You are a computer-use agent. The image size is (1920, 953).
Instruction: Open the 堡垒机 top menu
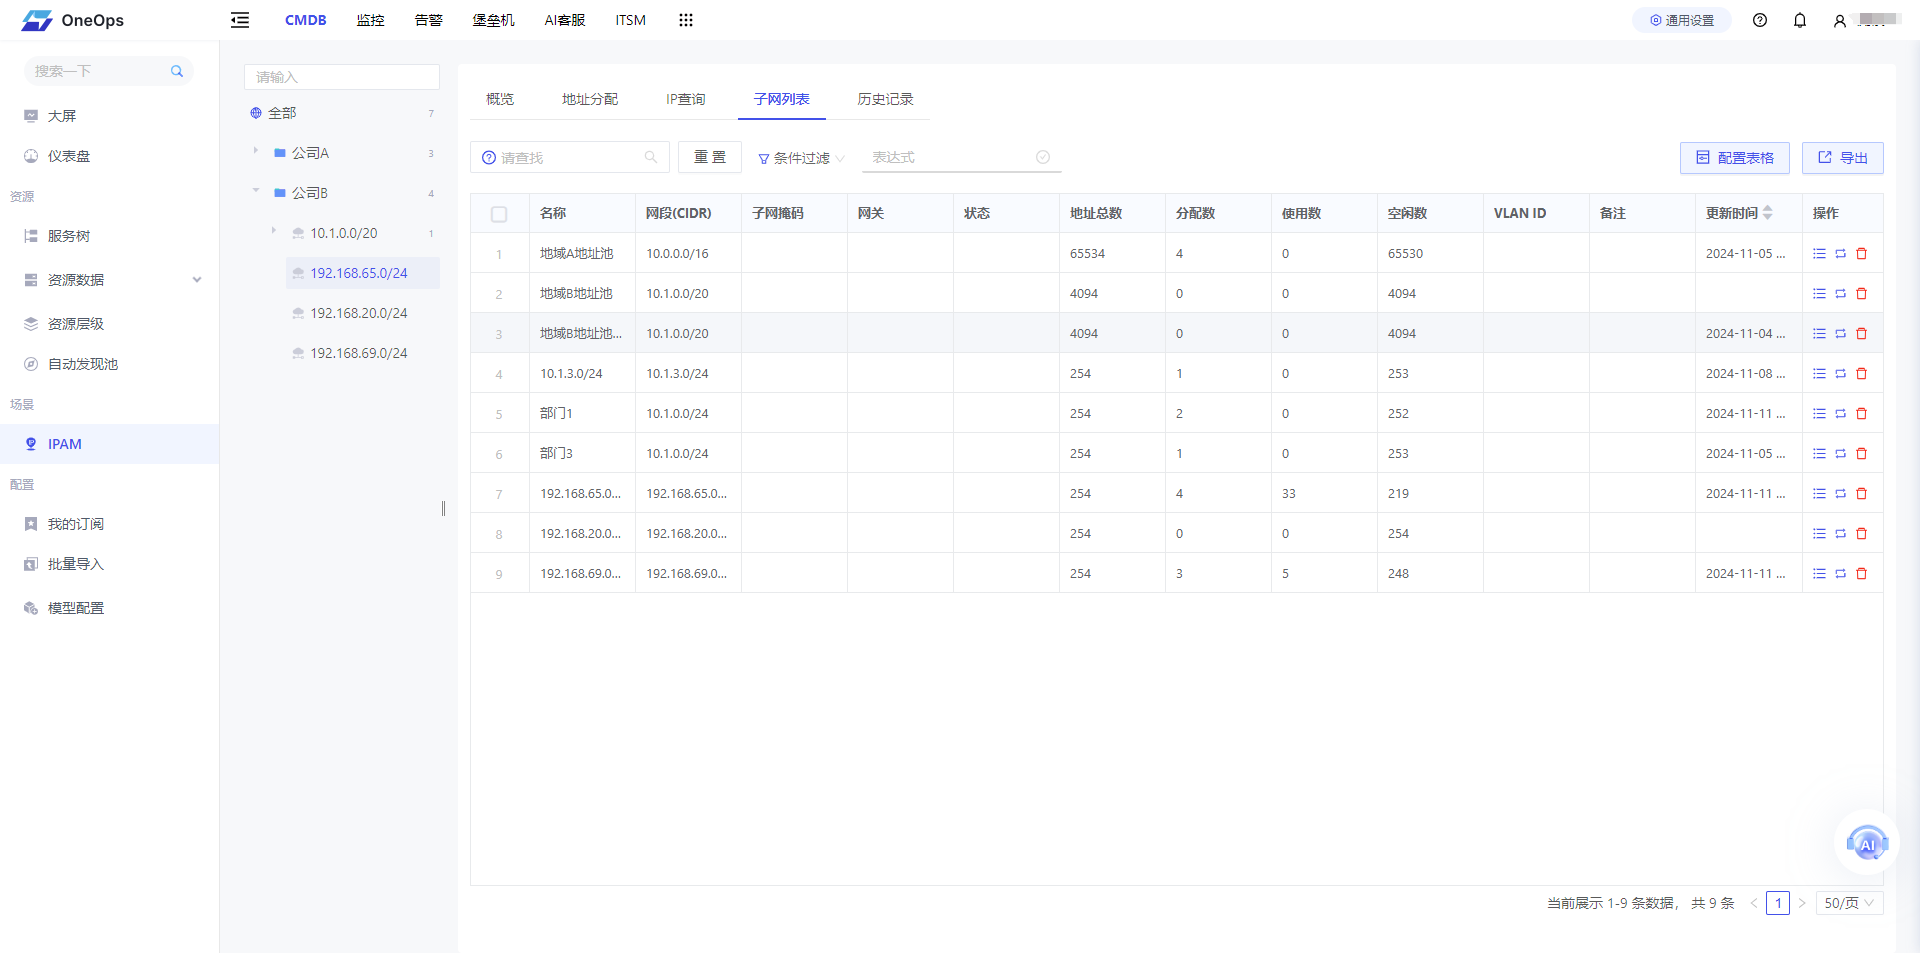coord(494,20)
